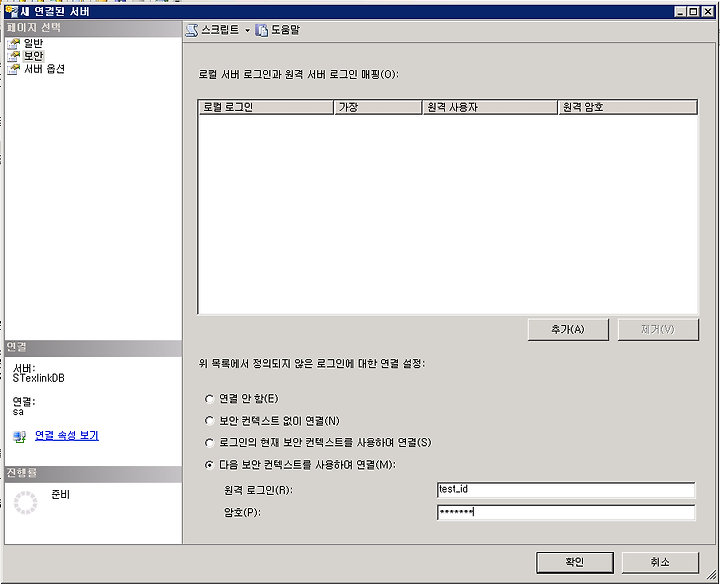Click the 추가(A) add button
The width and height of the screenshot is (720, 584).
(x=568, y=330)
